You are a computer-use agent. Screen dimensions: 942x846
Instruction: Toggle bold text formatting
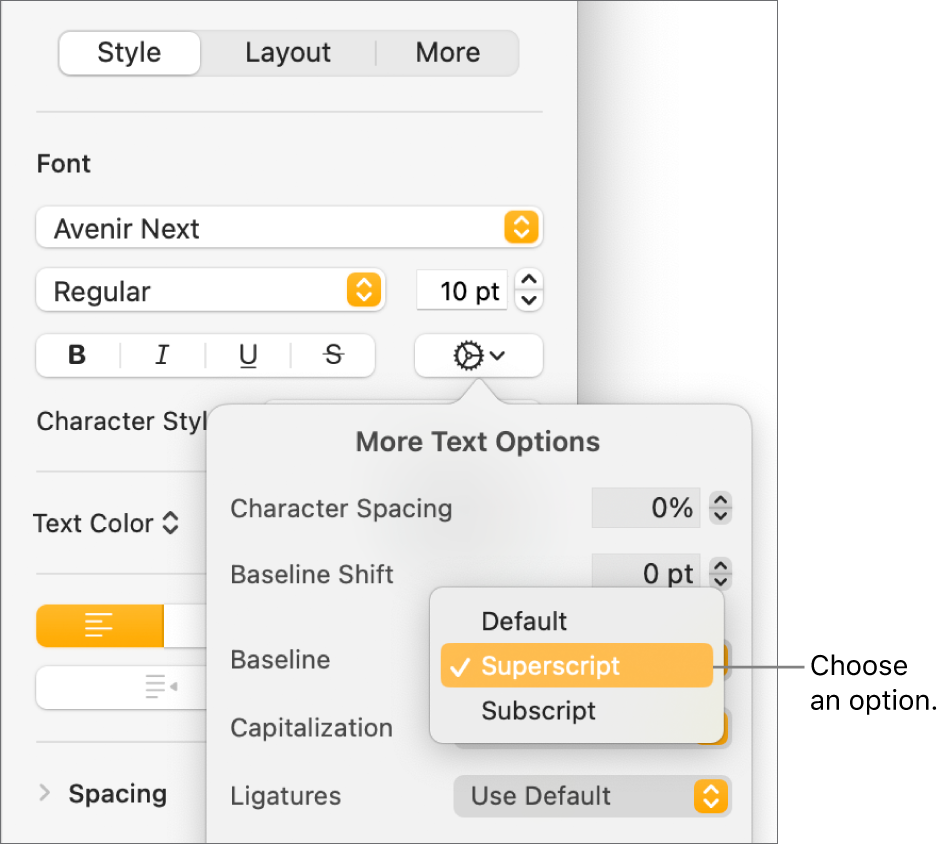(77, 355)
